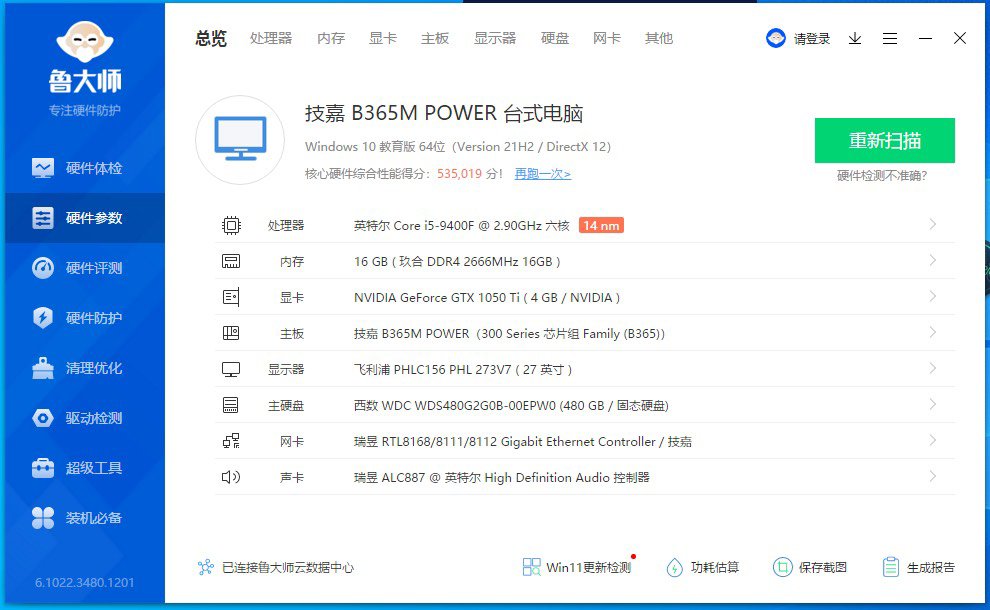Click the motherboard icon

point(231,333)
